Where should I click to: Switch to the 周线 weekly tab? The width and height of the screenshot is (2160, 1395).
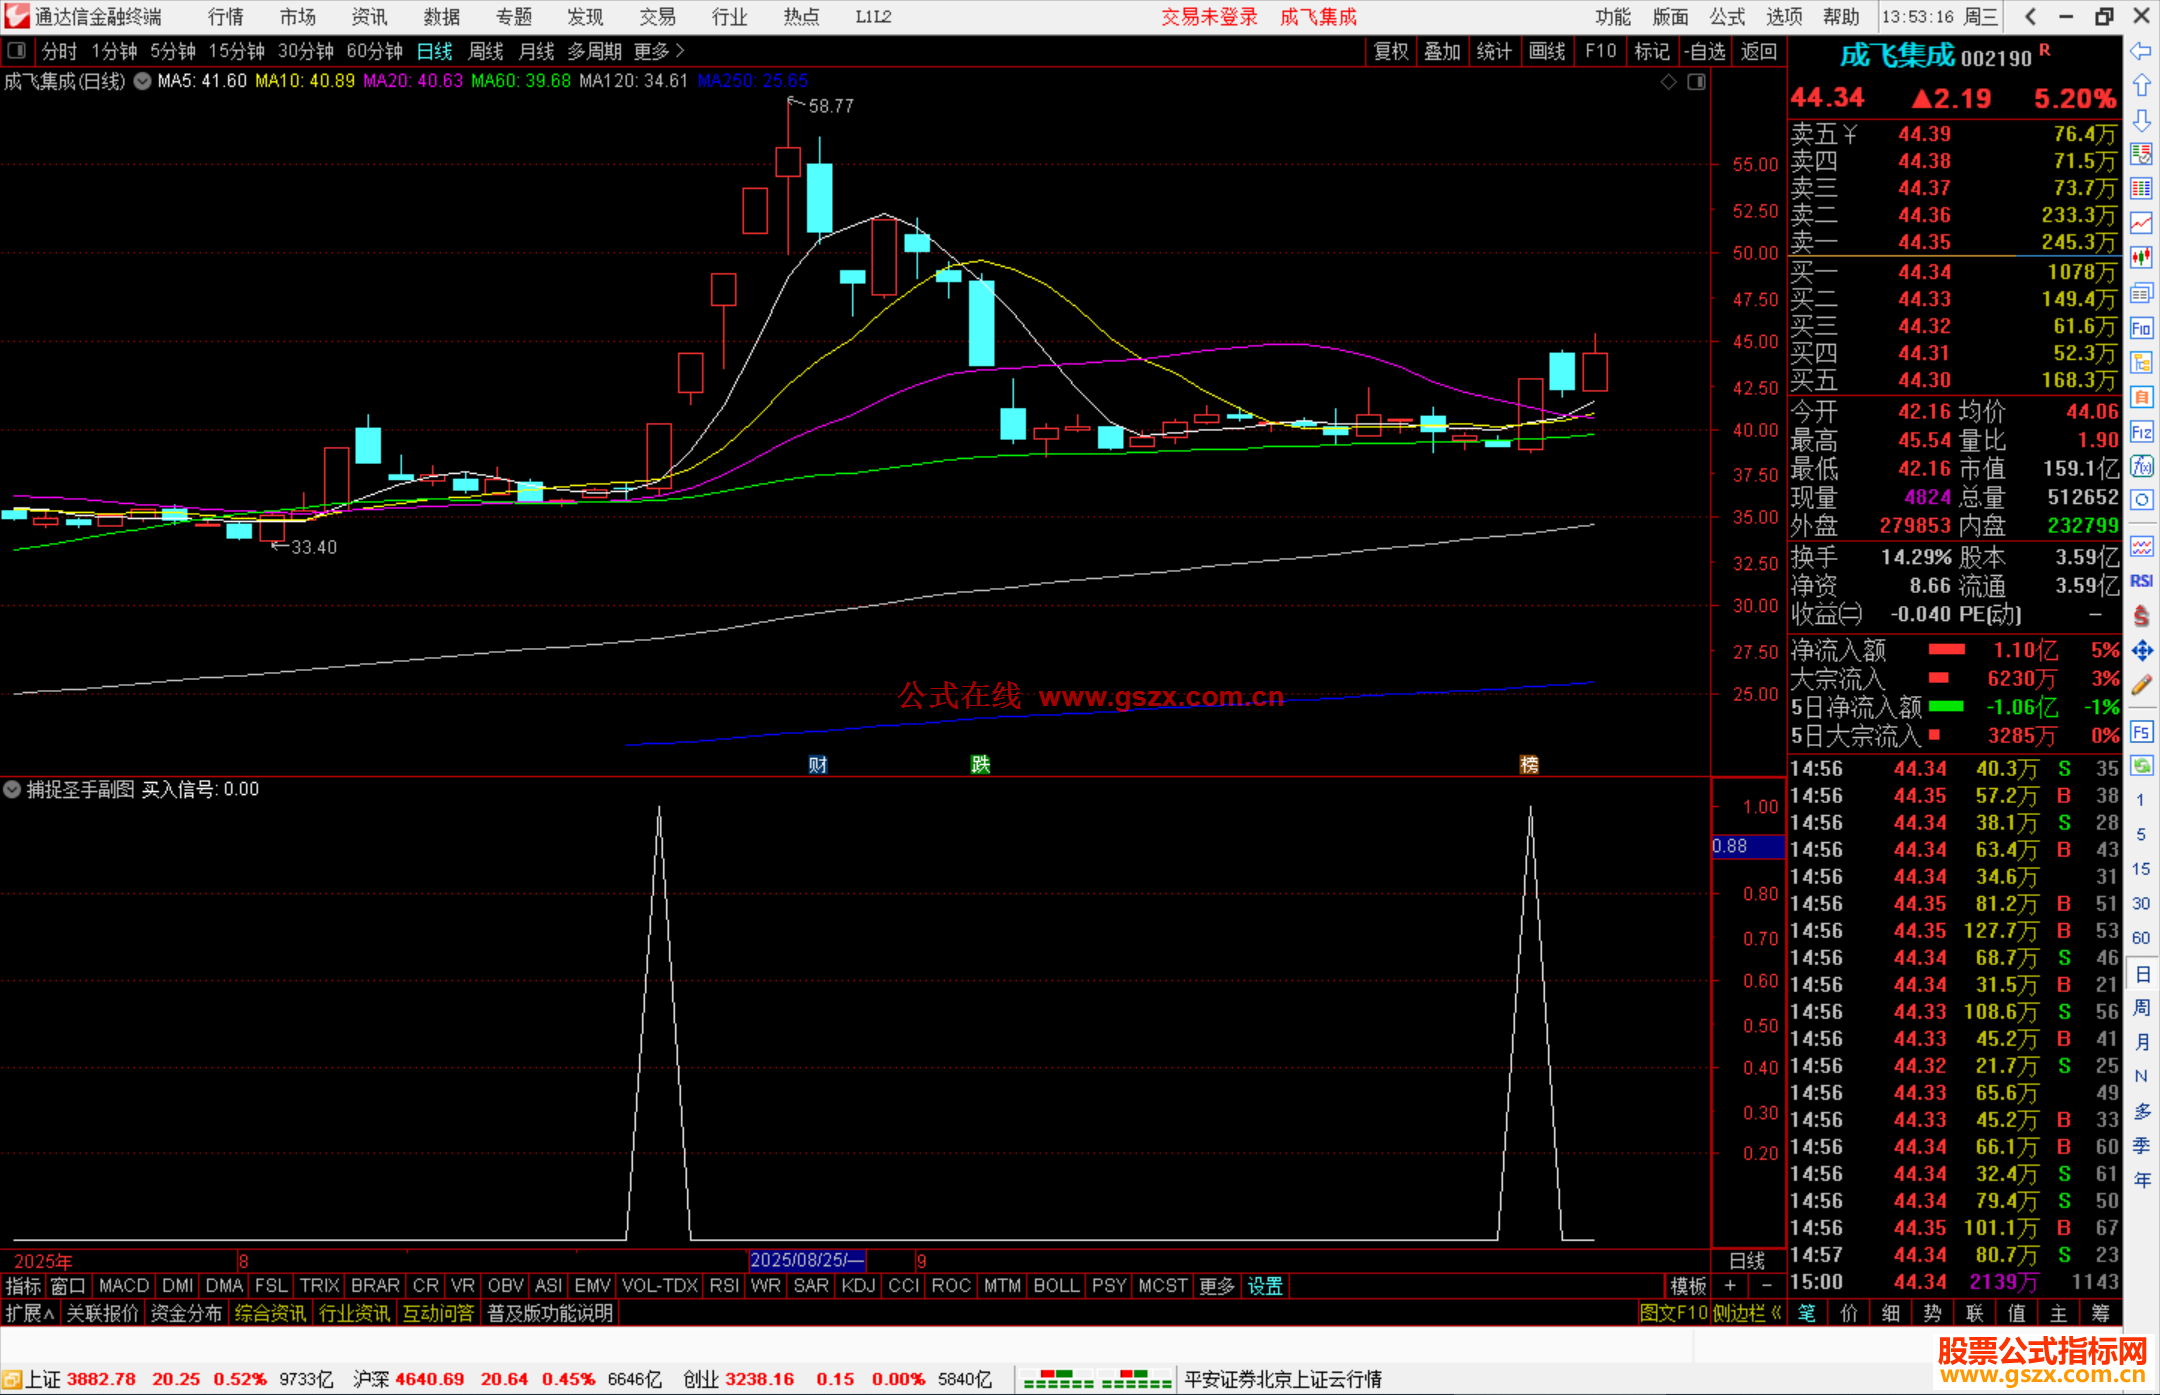coord(486,51)
